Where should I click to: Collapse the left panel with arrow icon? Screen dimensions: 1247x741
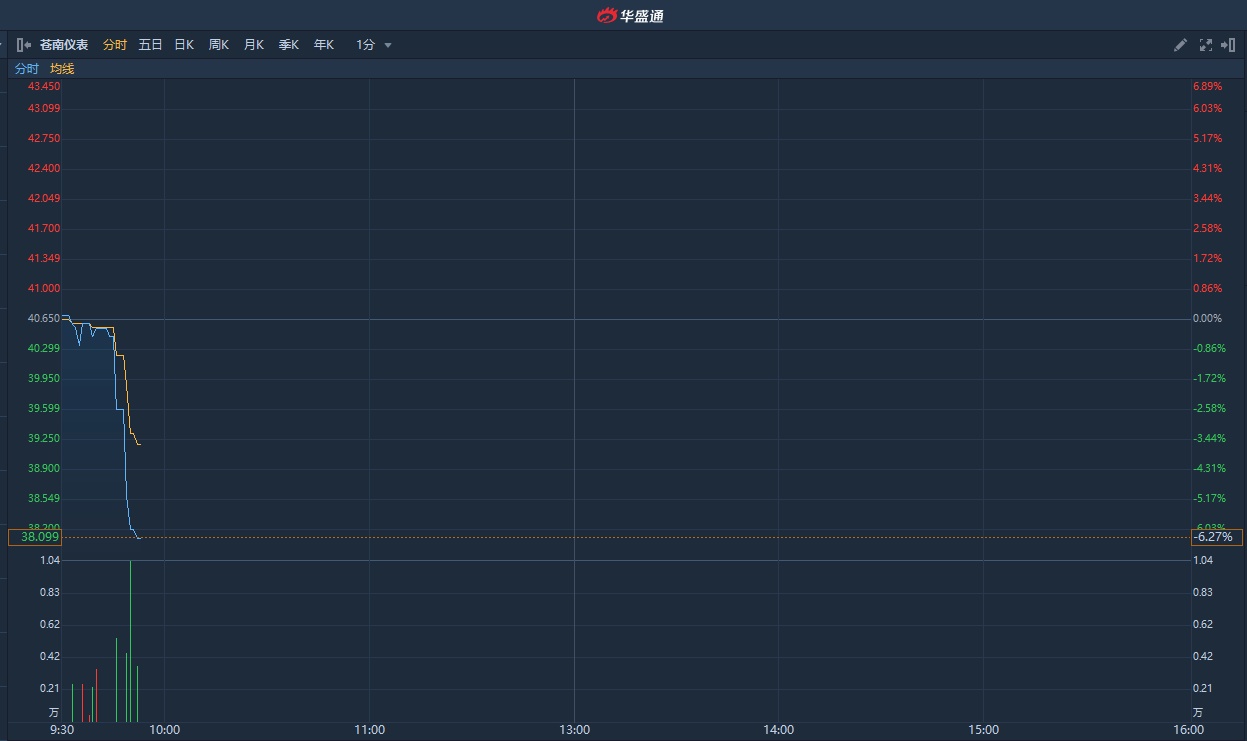[24, 45]
